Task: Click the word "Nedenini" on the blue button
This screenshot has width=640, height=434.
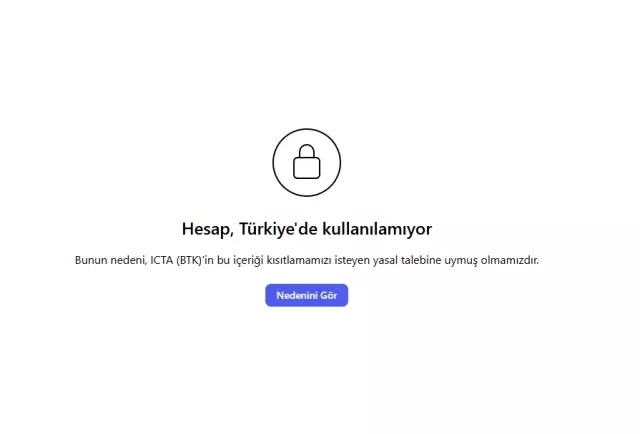Action: 297,295
